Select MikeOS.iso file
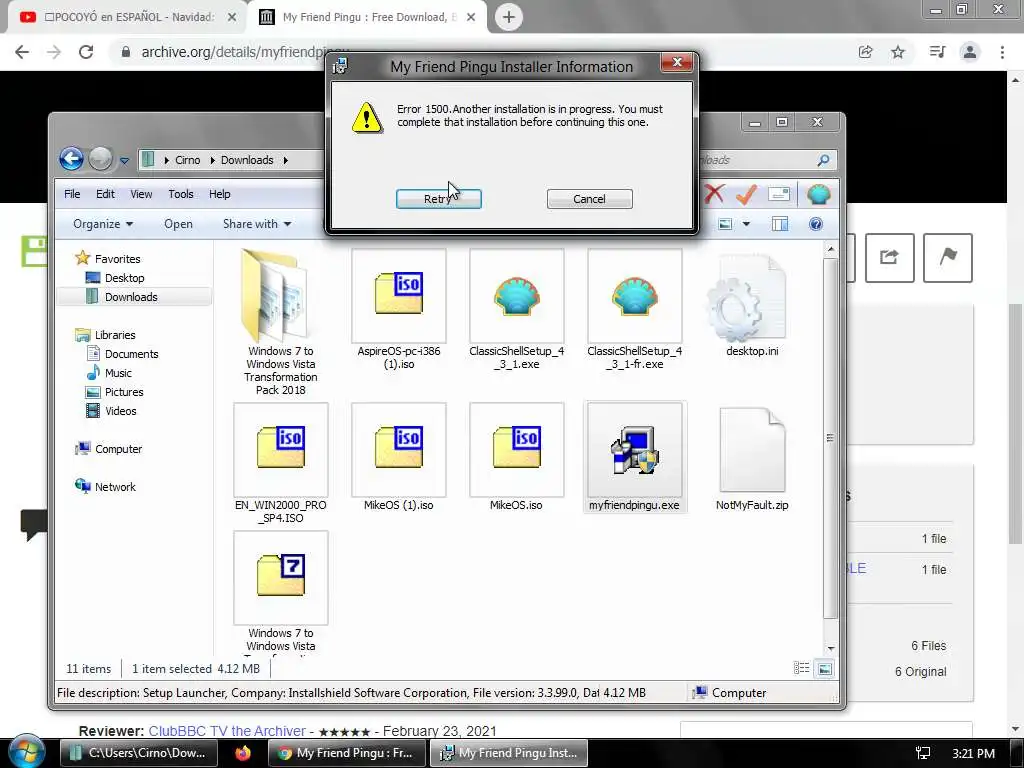This screenshot has width=1024, height=768. pyautogui.click(x=517, y=457)
